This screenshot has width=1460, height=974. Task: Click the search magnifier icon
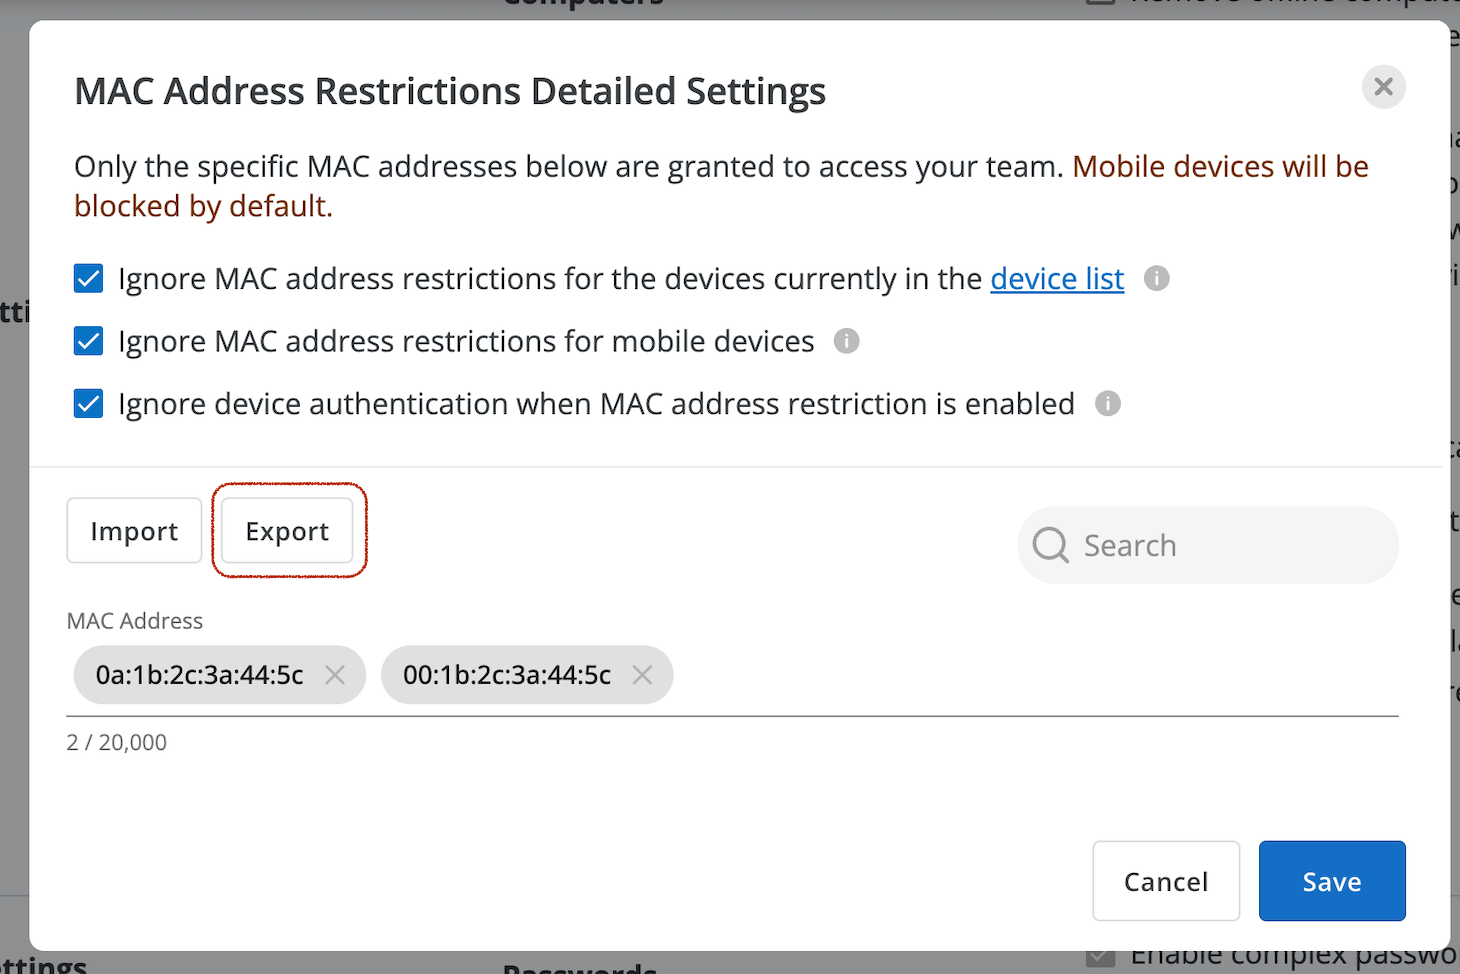[x=1050, y=545]
